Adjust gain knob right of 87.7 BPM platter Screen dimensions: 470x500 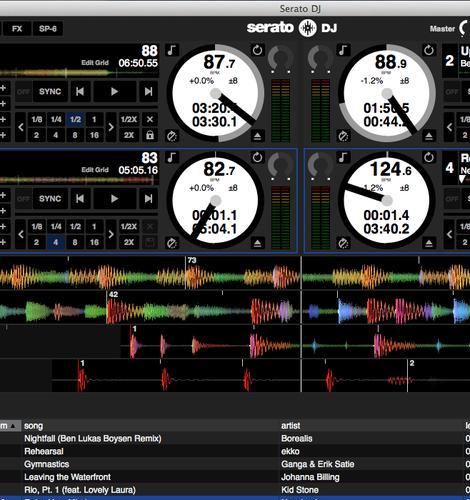click(x=281, y=58)
